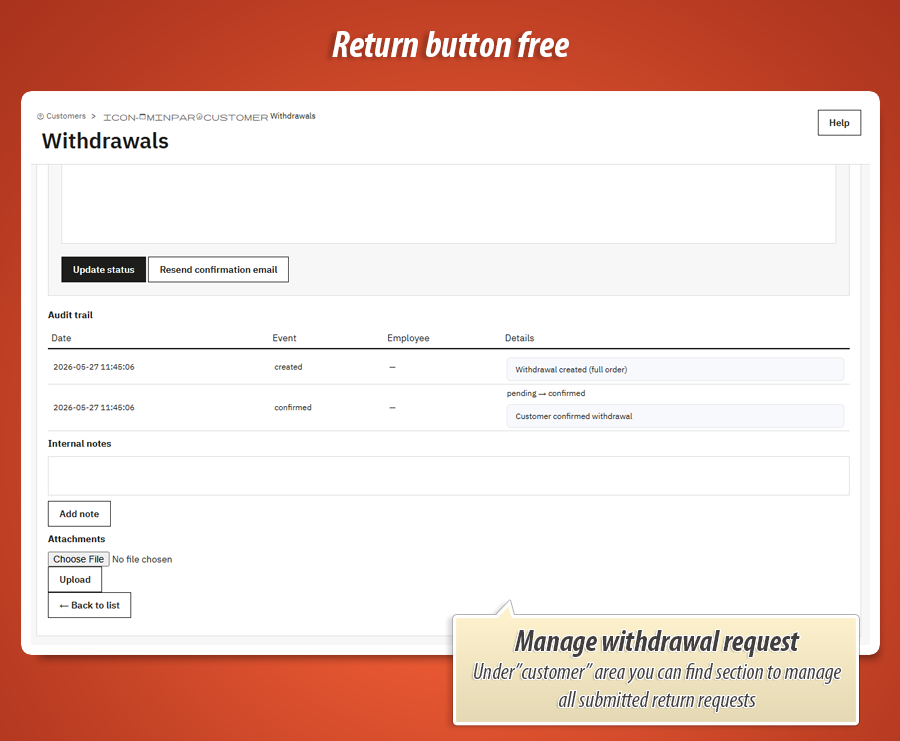Click date in the confirmed event row
Screen dimensions: 900x741
94,408
